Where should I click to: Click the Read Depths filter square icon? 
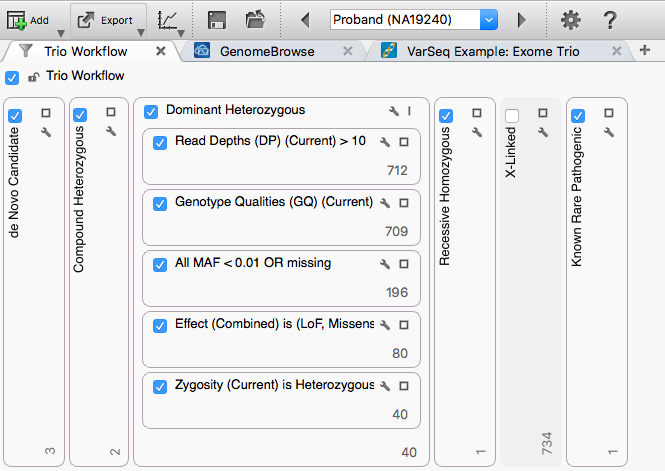[404, 142]
